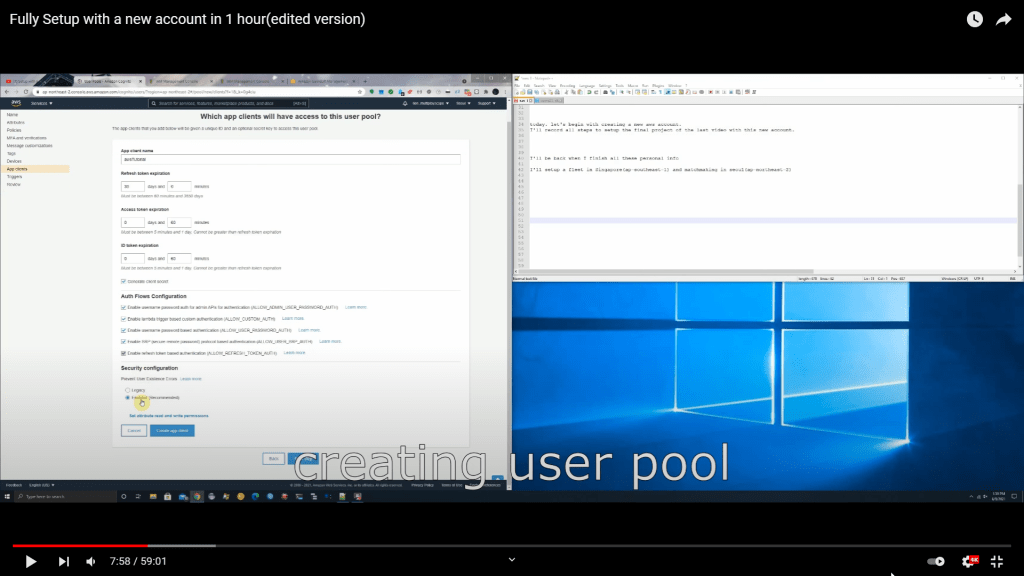
Task: Toggle the autoplay switch
Action: click(935, 561)
